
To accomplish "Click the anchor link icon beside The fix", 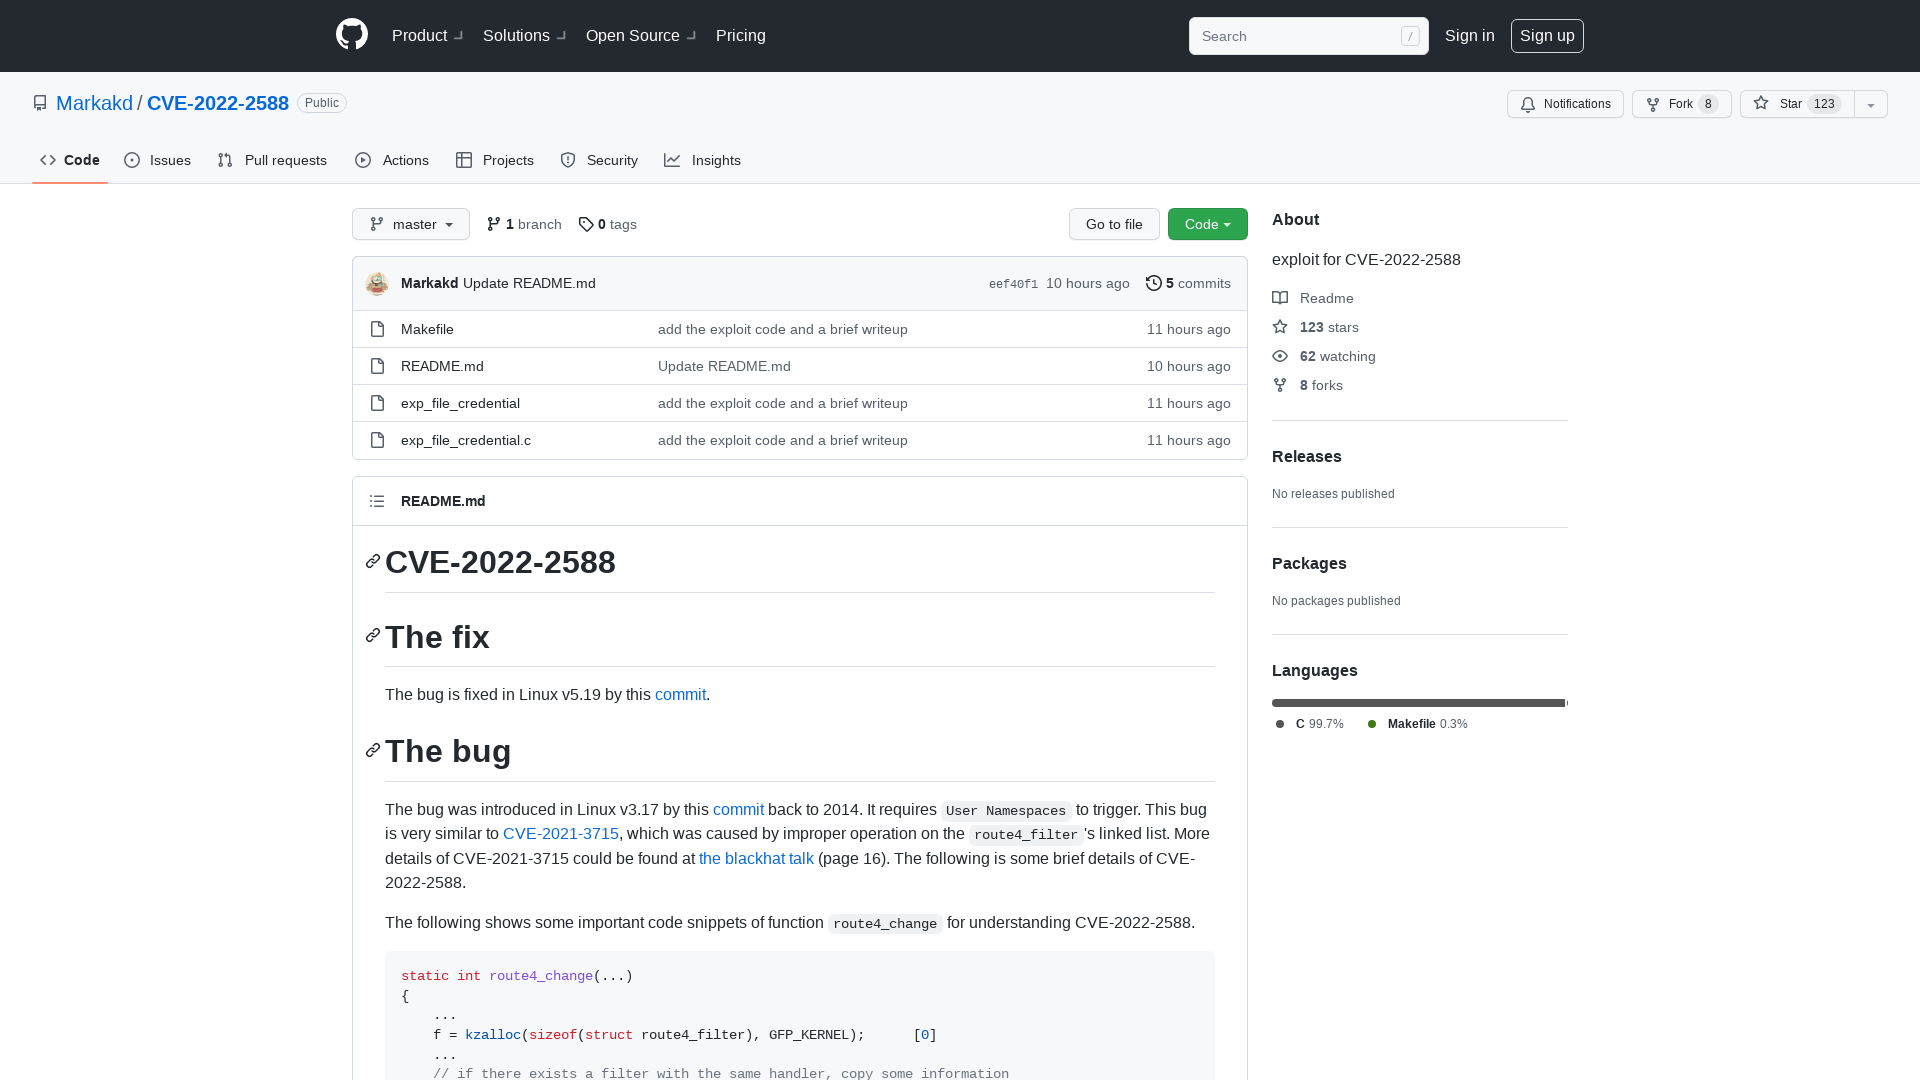I will (x=372, y=636).
